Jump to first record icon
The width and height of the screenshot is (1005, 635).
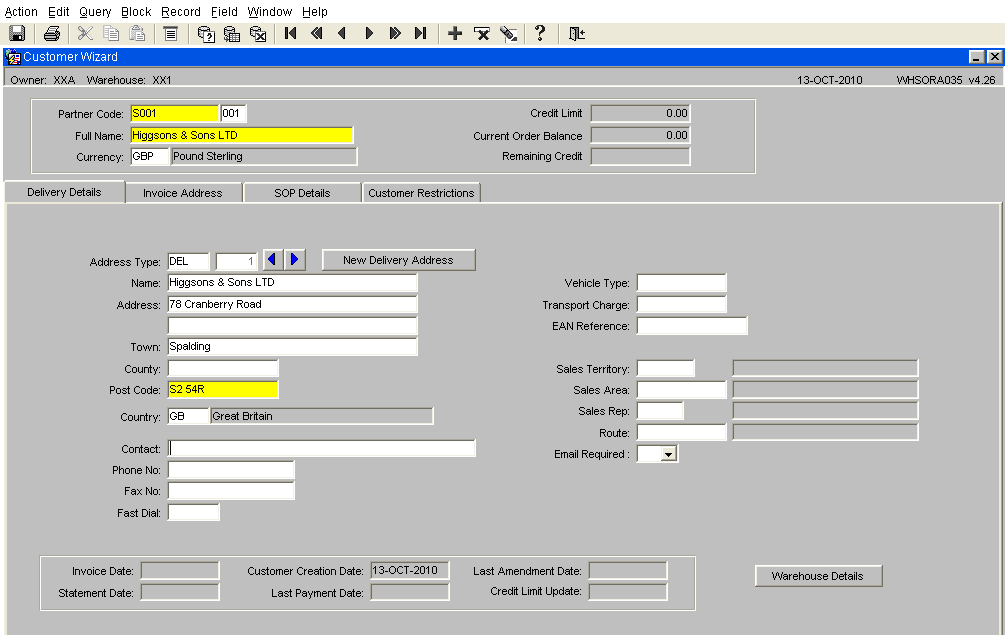(x=290, y=33)
